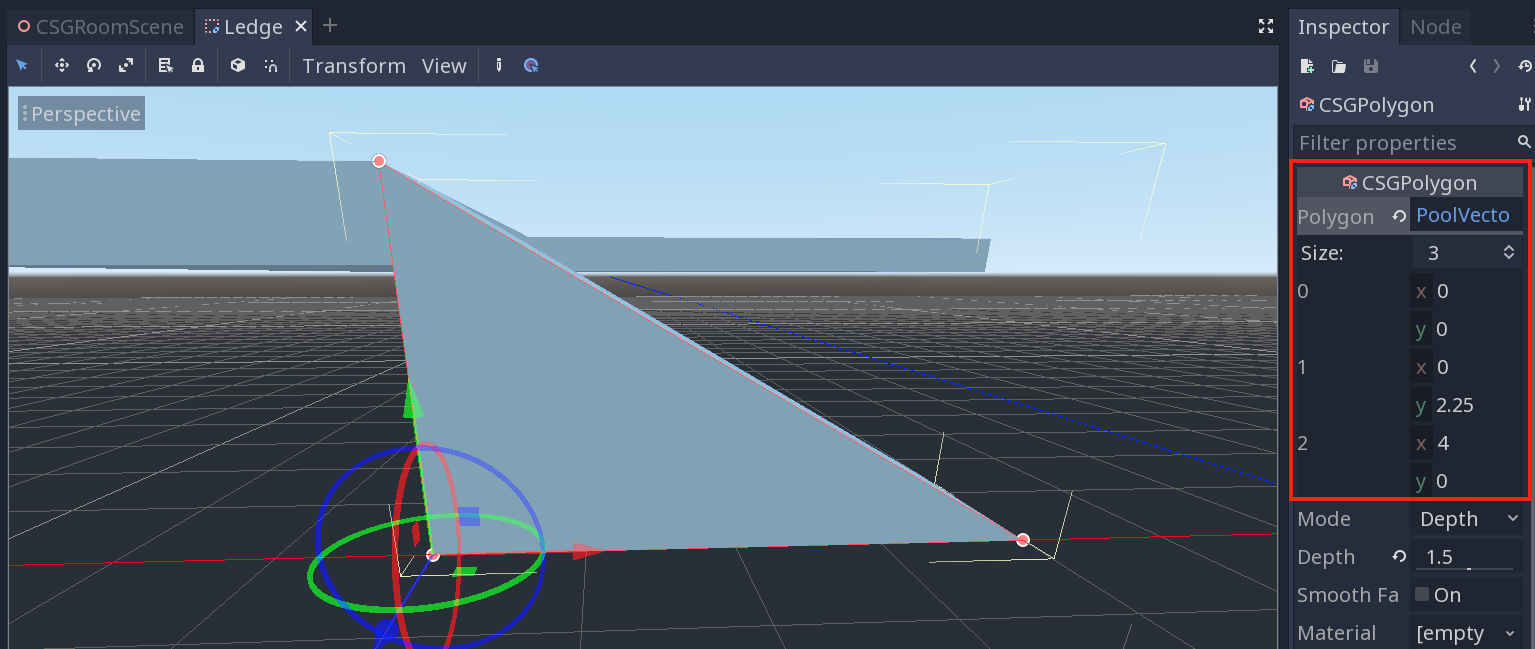Revert the Depth property to default

coord(1399,557)
